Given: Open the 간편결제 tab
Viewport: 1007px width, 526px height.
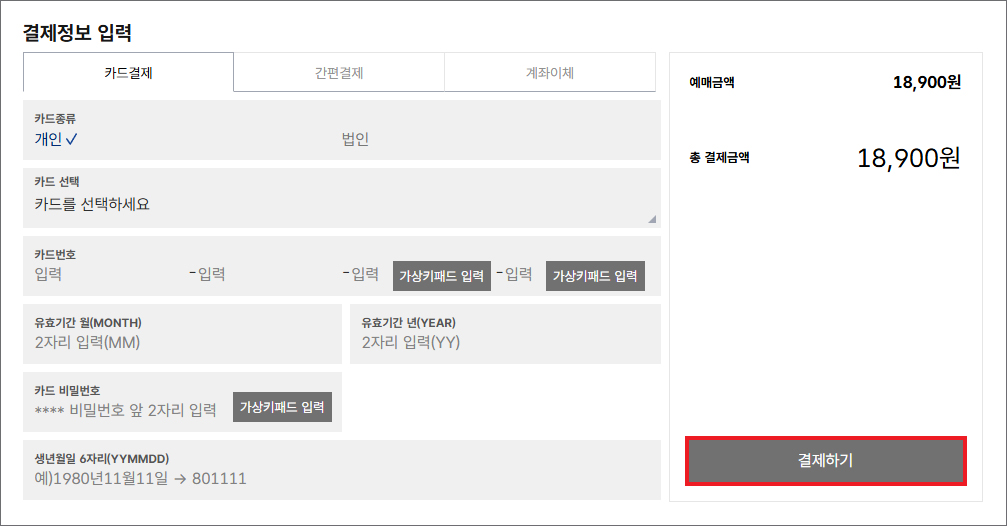Looking at the screenshot, I should (x=338, y=73).
